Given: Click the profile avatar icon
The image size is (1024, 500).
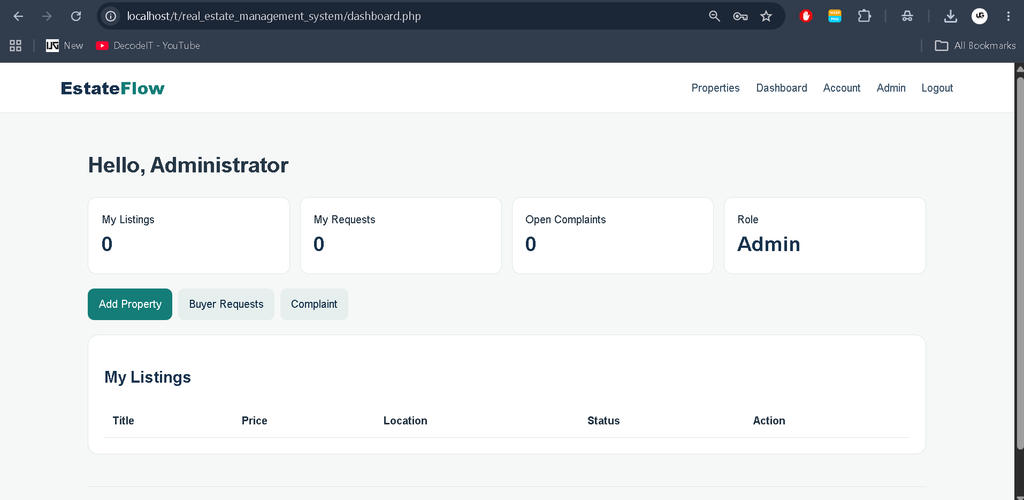Looking at the screenshot, I should tap(980, 16).
